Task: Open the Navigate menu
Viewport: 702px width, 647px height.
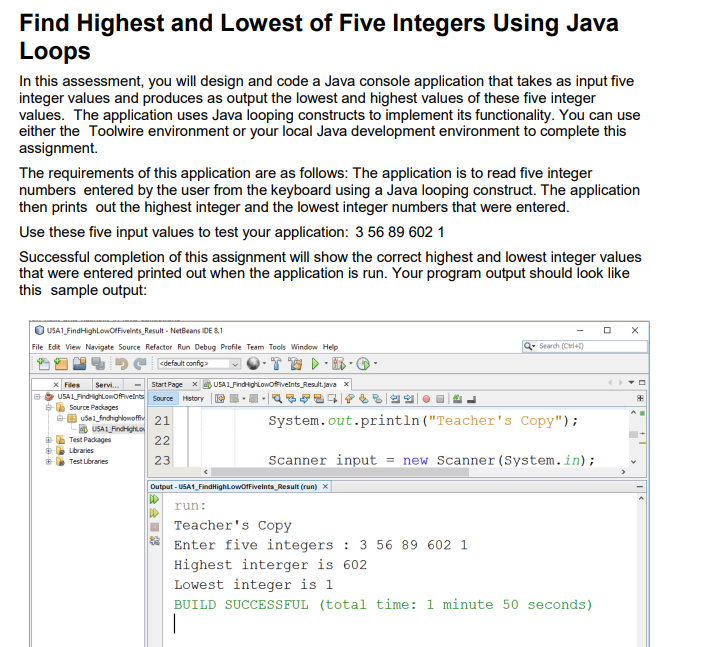Action: tap(99, 347)
